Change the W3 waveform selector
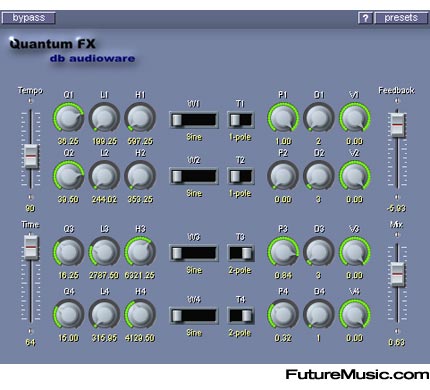430x390 pixels. point(194,253)
